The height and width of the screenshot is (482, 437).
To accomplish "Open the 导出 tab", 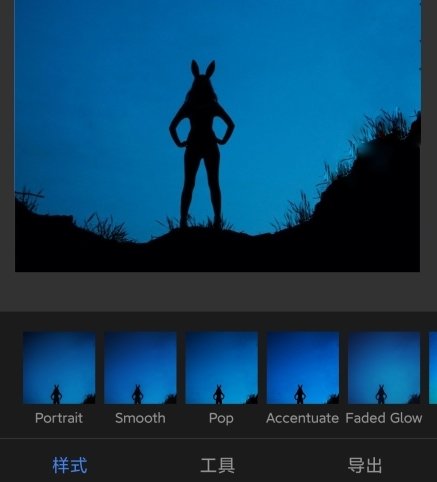I will click(x=365, y=465).
